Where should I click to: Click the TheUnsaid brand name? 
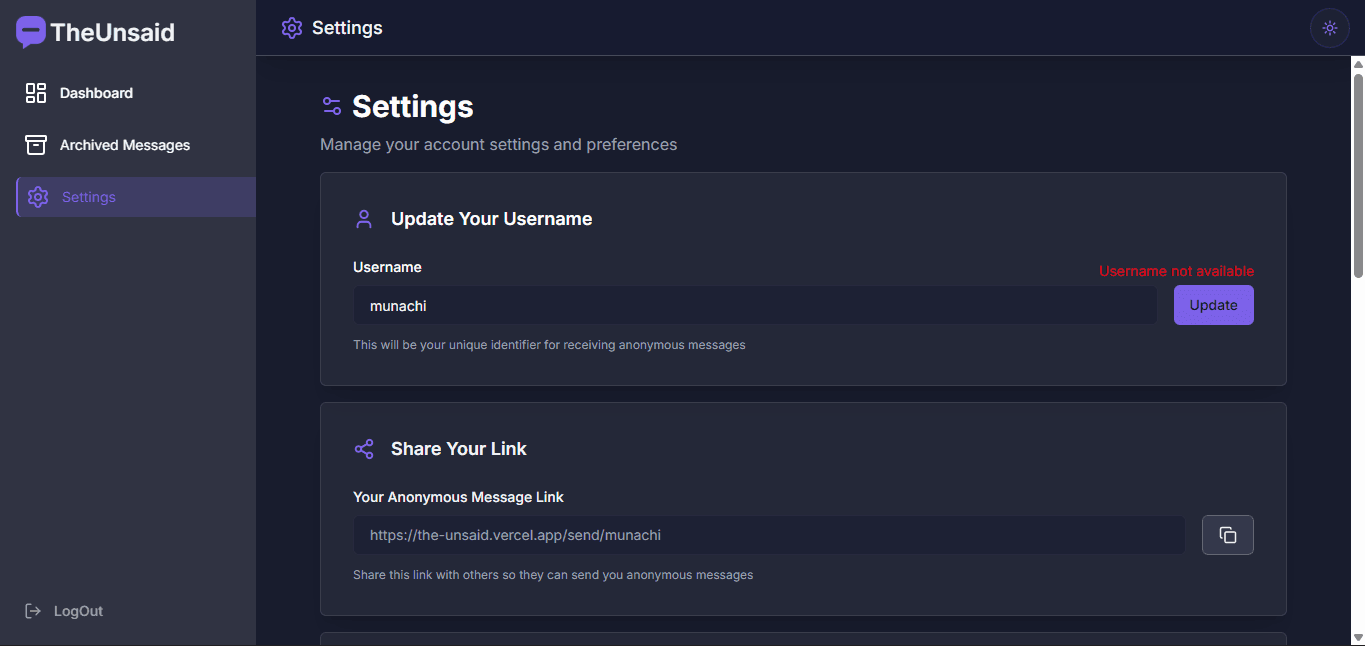112,32
